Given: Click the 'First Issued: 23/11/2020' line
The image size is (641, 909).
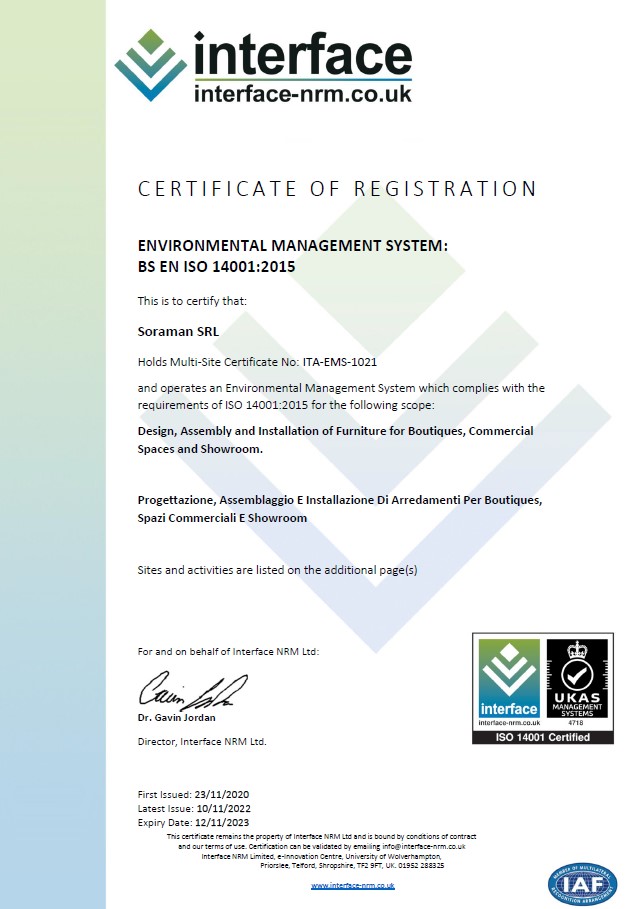Looking at the screenshot, I should pyautogui.click(x=194, y=795).
